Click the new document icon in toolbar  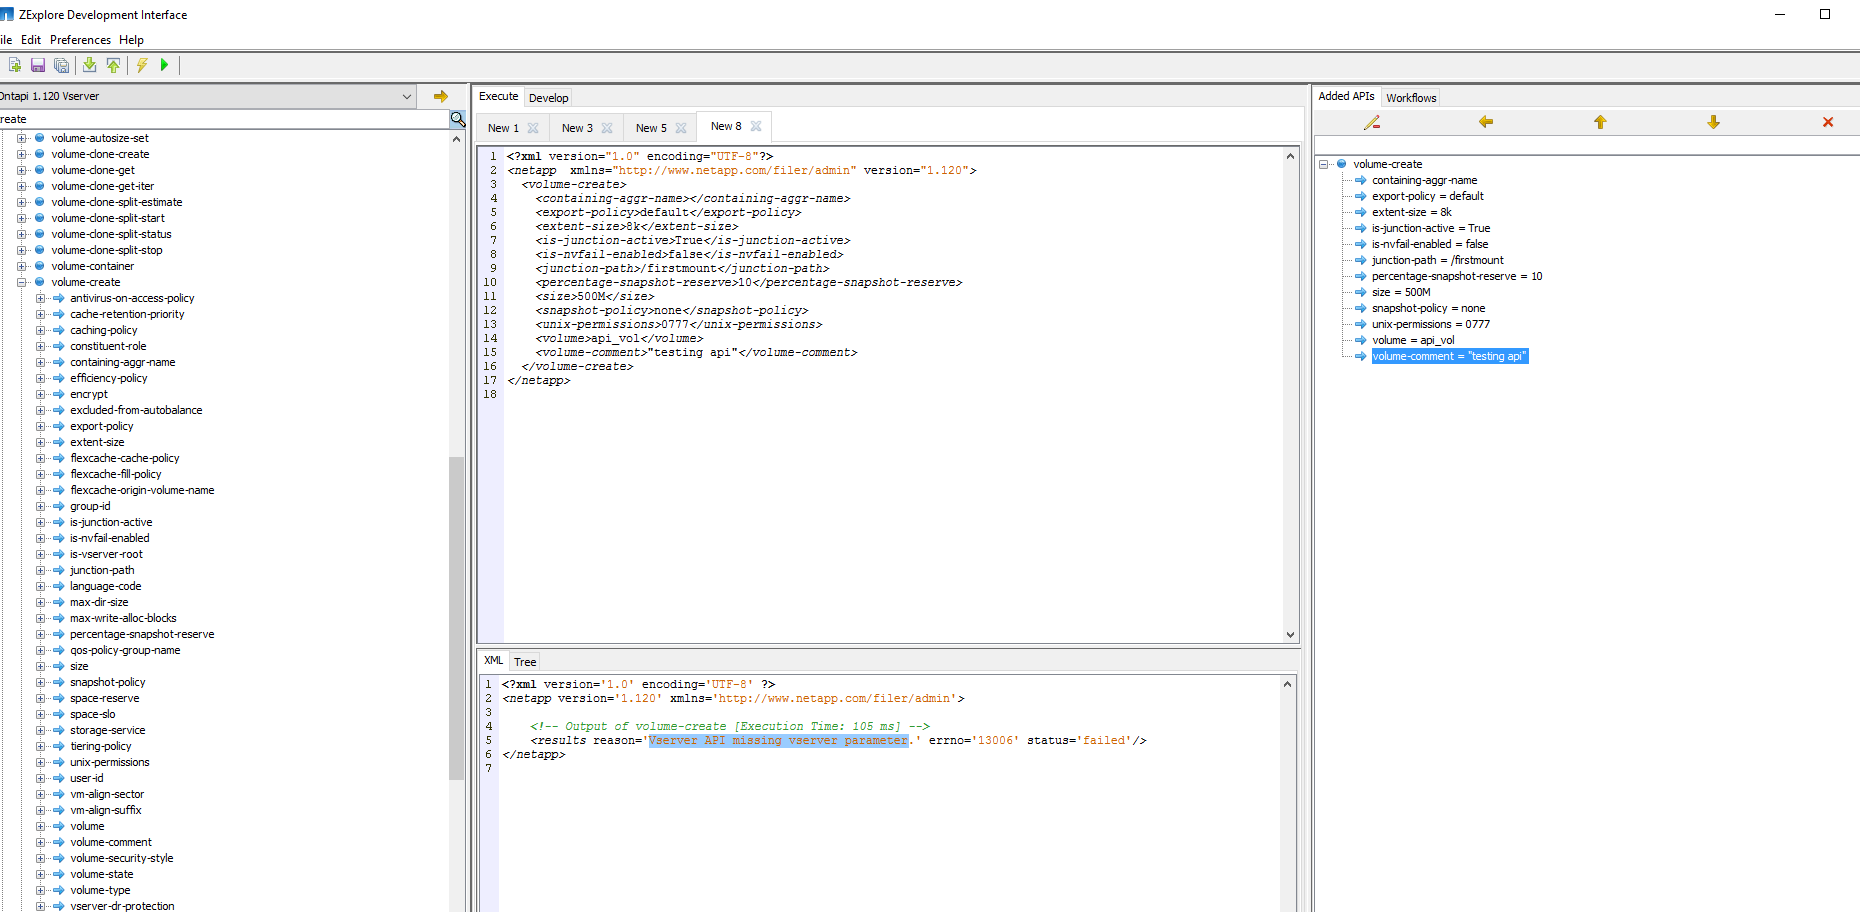click(15, 65)
